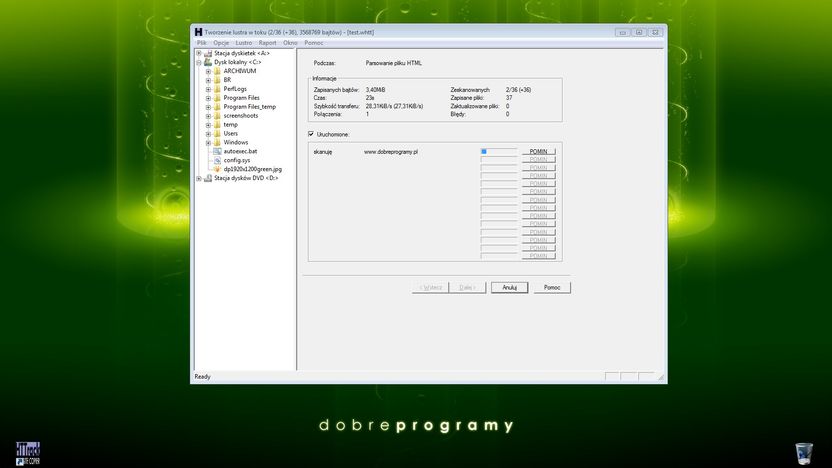Viewport: 832px width, 468px height.
Task: Expand the PerfLogs folder node
Action: click(208, 89)
